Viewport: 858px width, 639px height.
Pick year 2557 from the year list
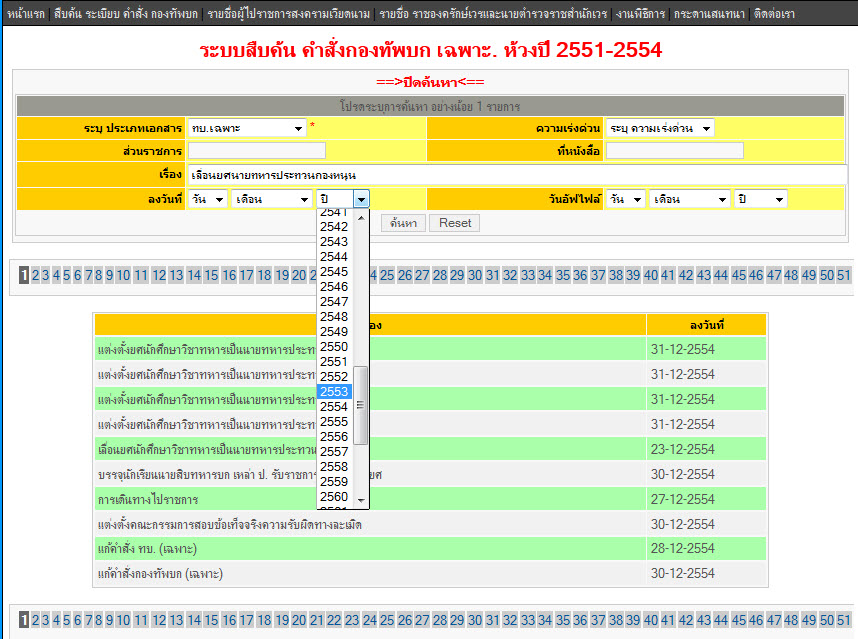point(334,452)
